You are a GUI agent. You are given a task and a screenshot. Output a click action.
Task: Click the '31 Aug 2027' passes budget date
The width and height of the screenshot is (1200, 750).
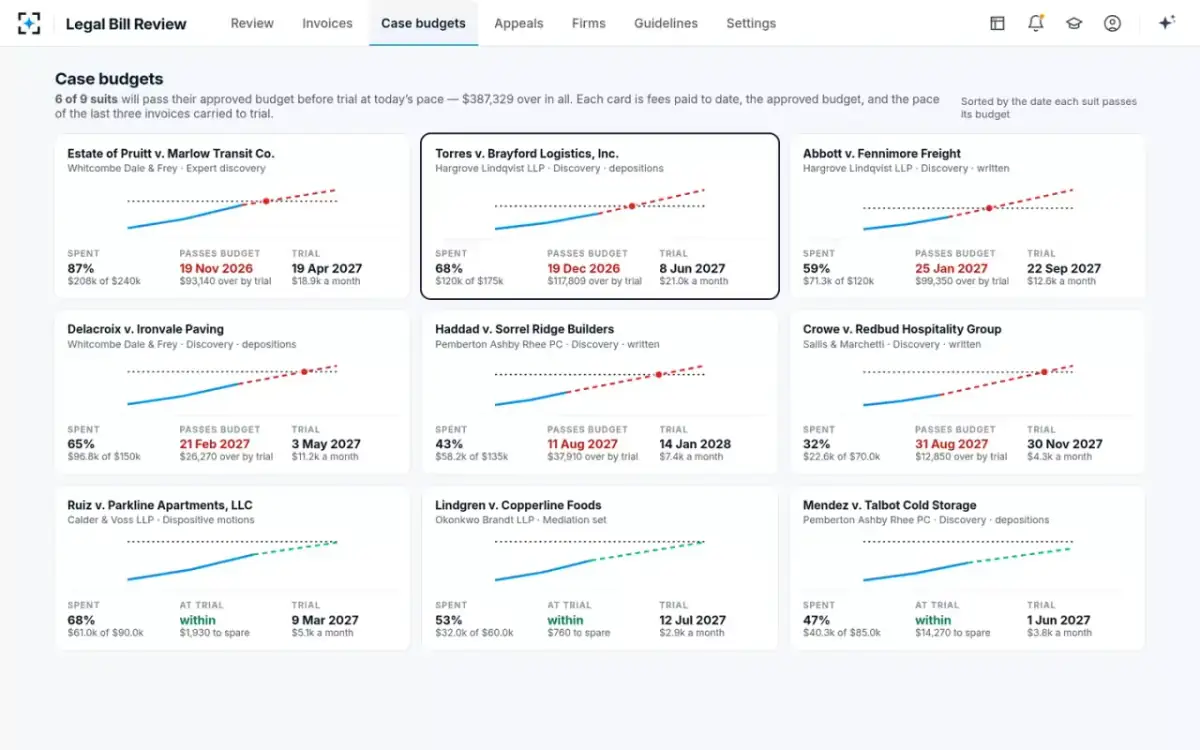click(x=952, y=444)
